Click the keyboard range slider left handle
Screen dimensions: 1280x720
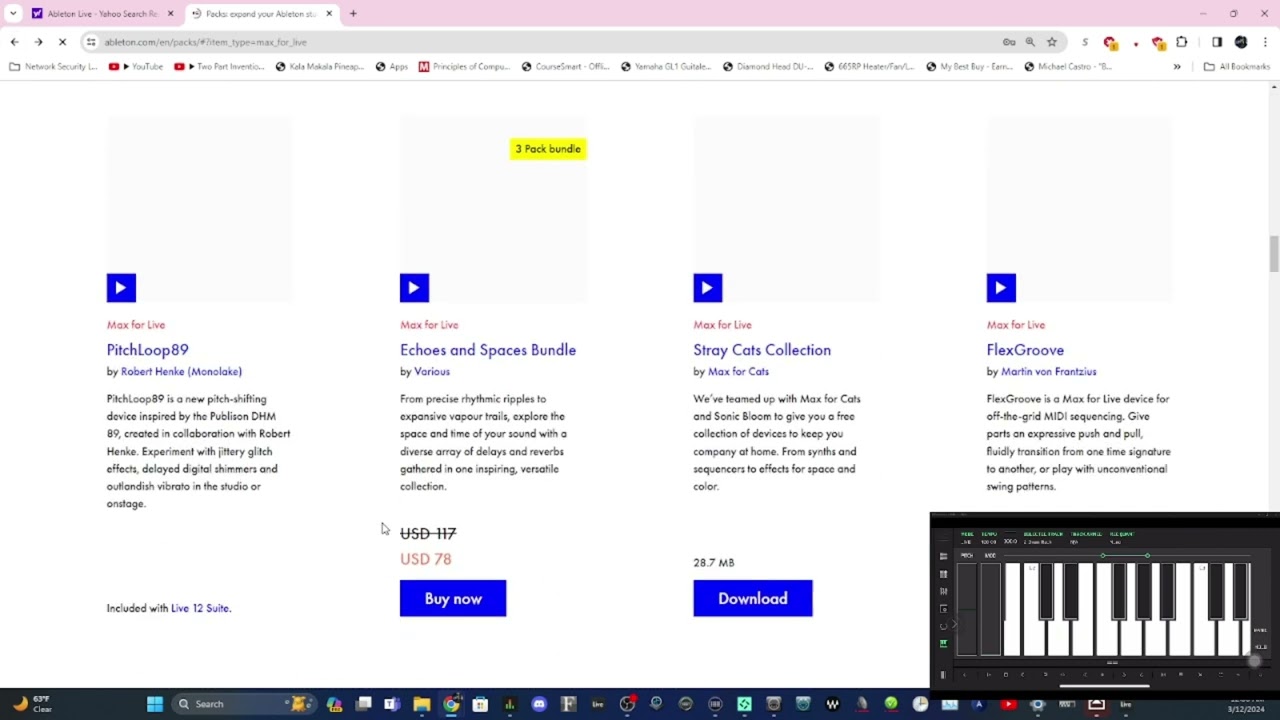tap(1103, 556)
